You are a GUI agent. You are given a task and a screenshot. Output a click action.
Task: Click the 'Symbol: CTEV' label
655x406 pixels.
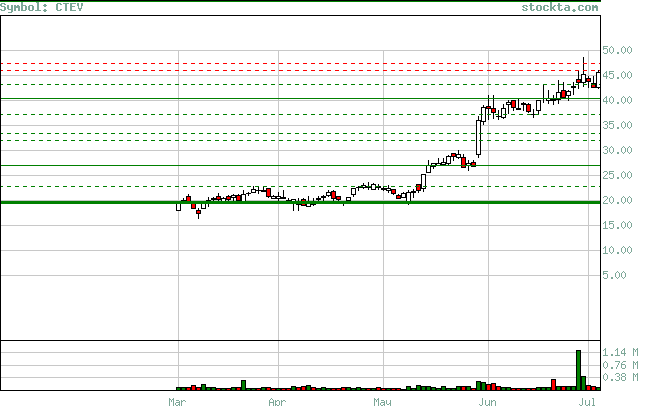point(41,7)
